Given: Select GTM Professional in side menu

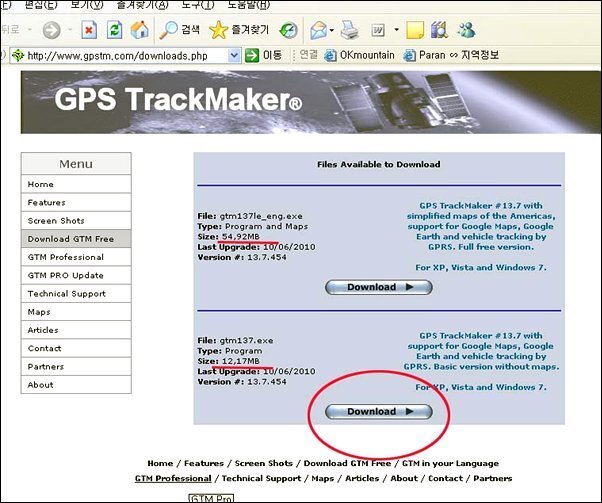Looking at the screenshot, I should pyautogui.click(x=76, y=257).
